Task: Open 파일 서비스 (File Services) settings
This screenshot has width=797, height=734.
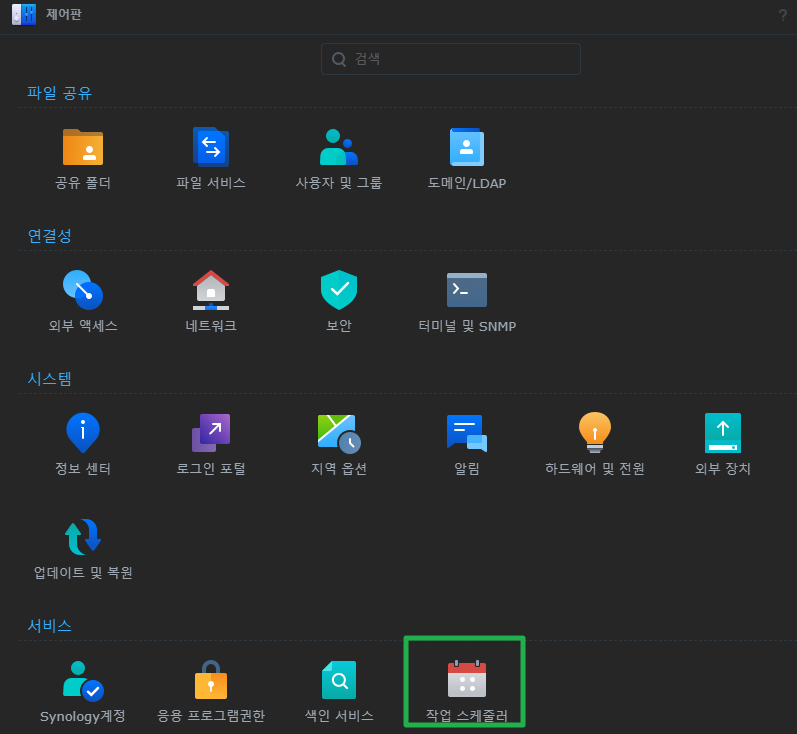Action: (211, 147)
